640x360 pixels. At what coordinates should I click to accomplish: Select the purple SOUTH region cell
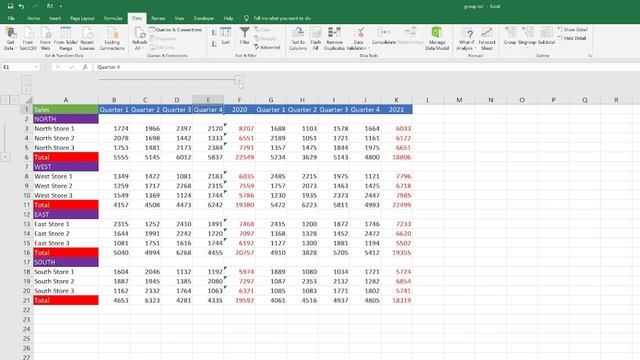pos(66,262)
